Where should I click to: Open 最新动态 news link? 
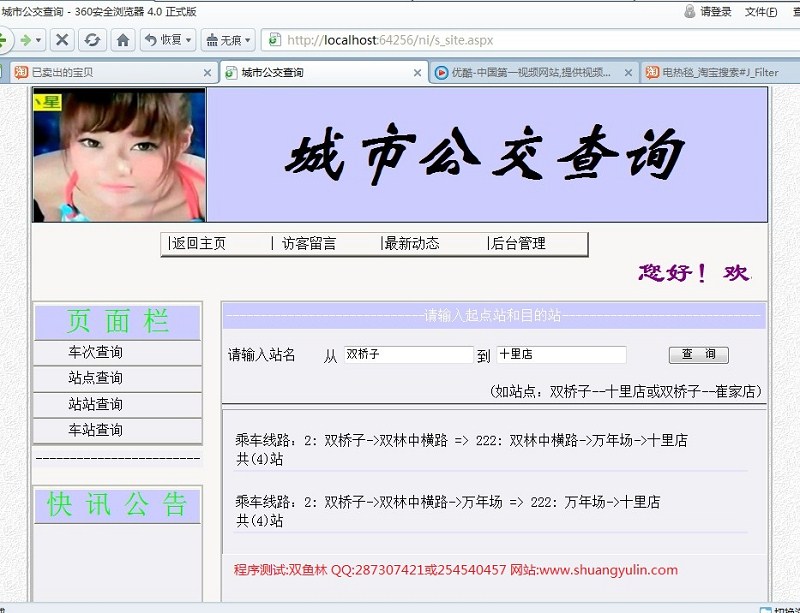(411, 243)
